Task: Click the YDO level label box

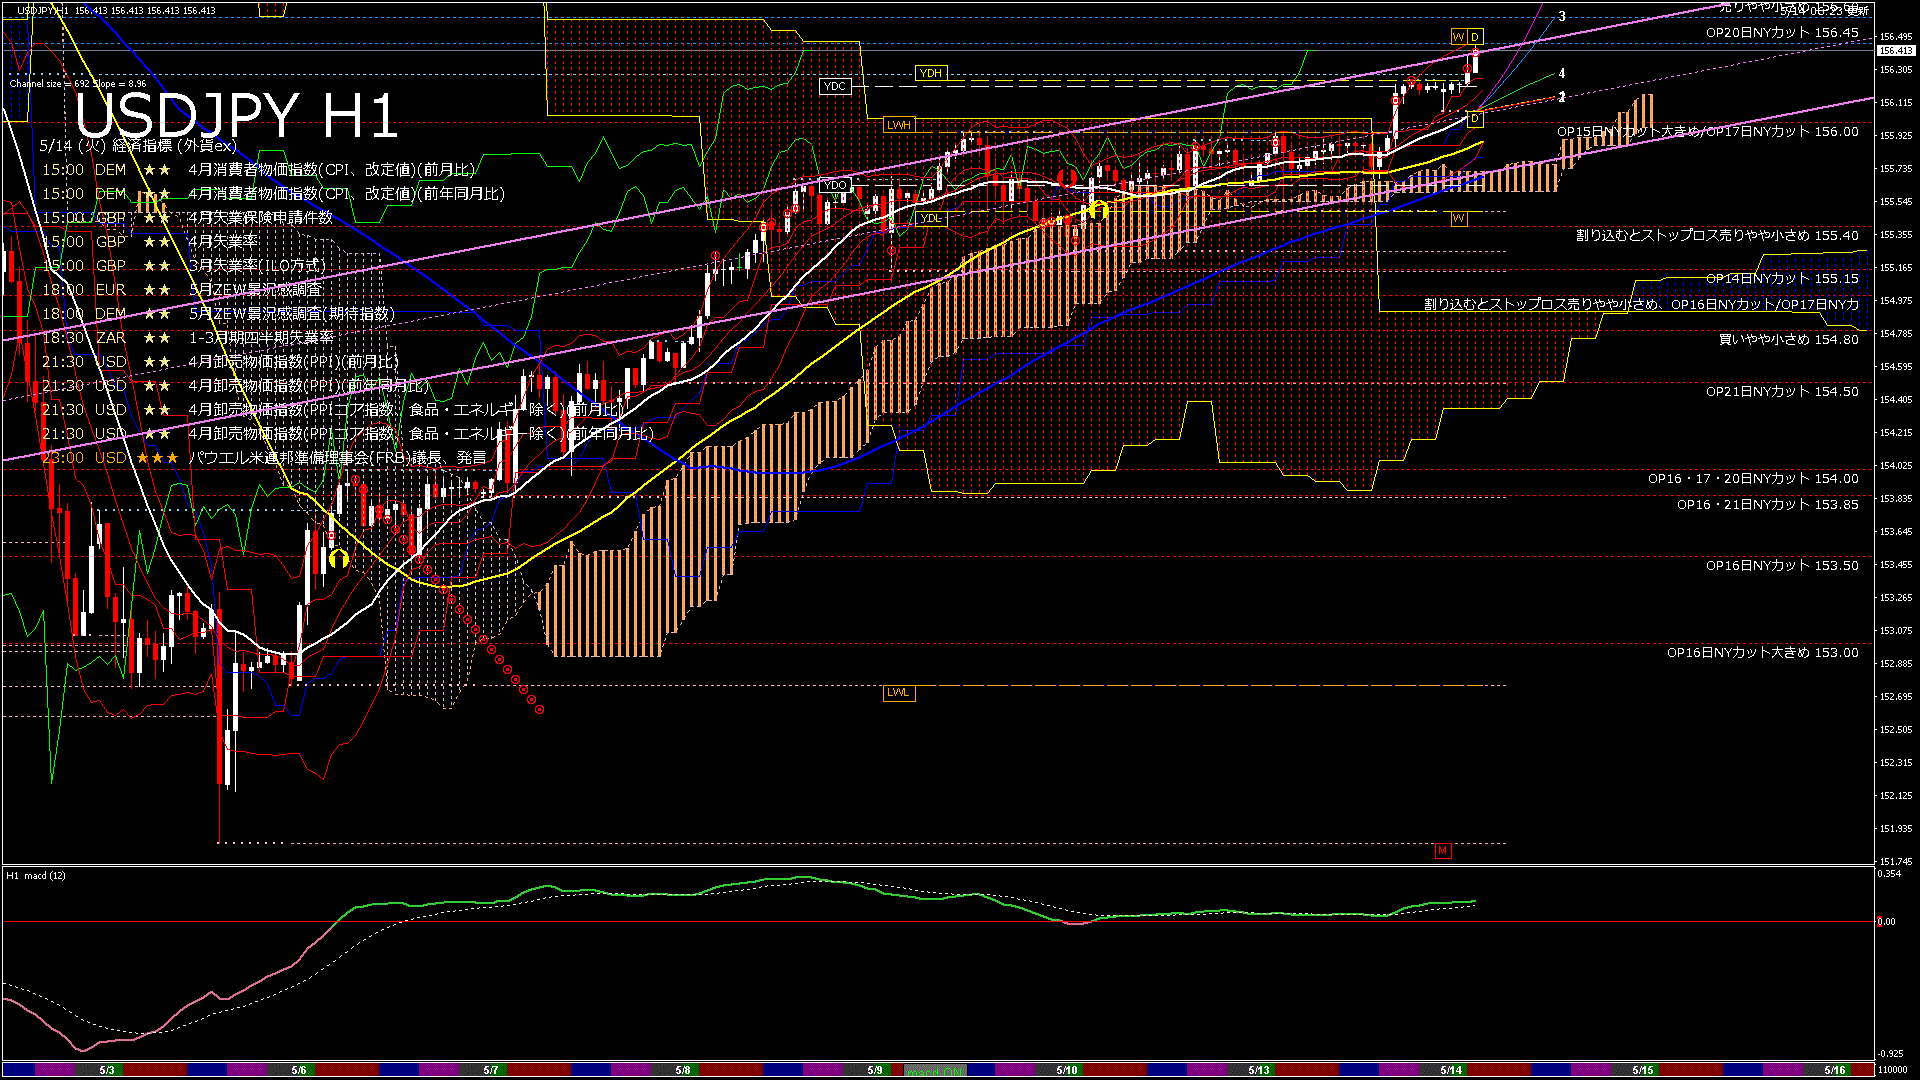Action: point(834,185)
